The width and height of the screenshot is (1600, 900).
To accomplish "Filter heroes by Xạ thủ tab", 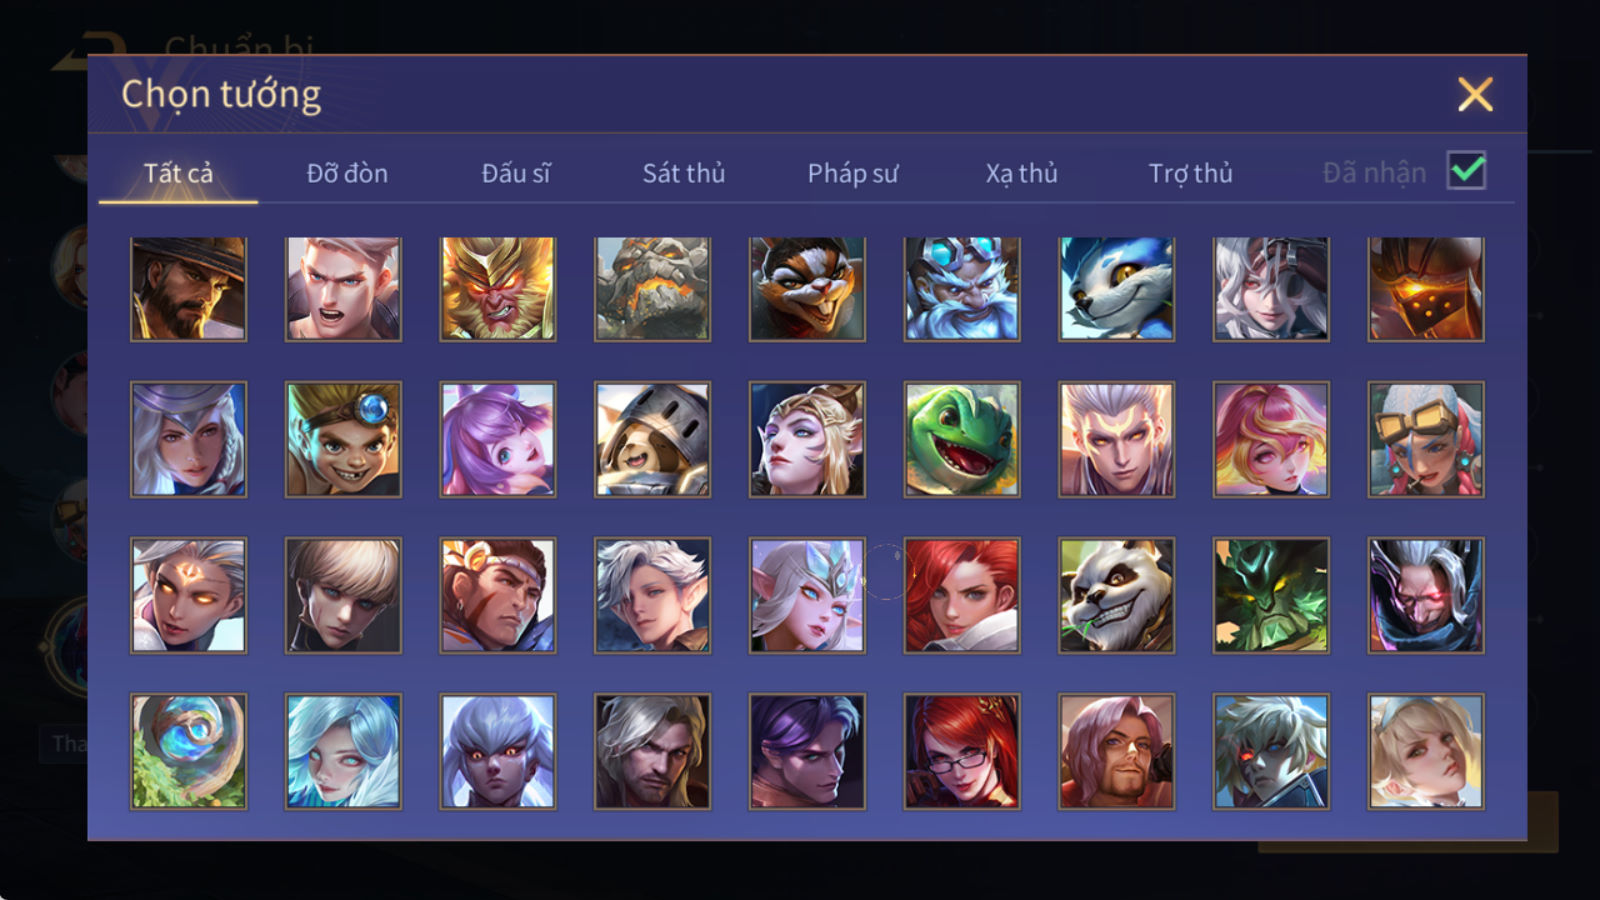I will [x=1022, y=173].
